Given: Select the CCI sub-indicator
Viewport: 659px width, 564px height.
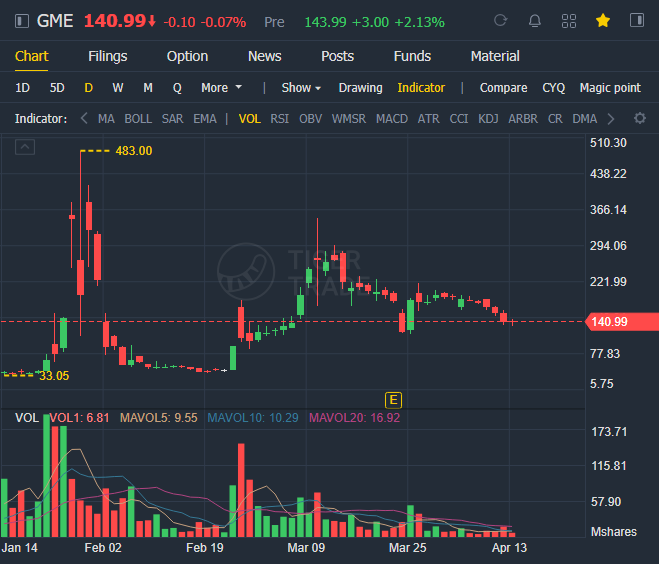Looking at the screenshot, I should coord(459,119).
